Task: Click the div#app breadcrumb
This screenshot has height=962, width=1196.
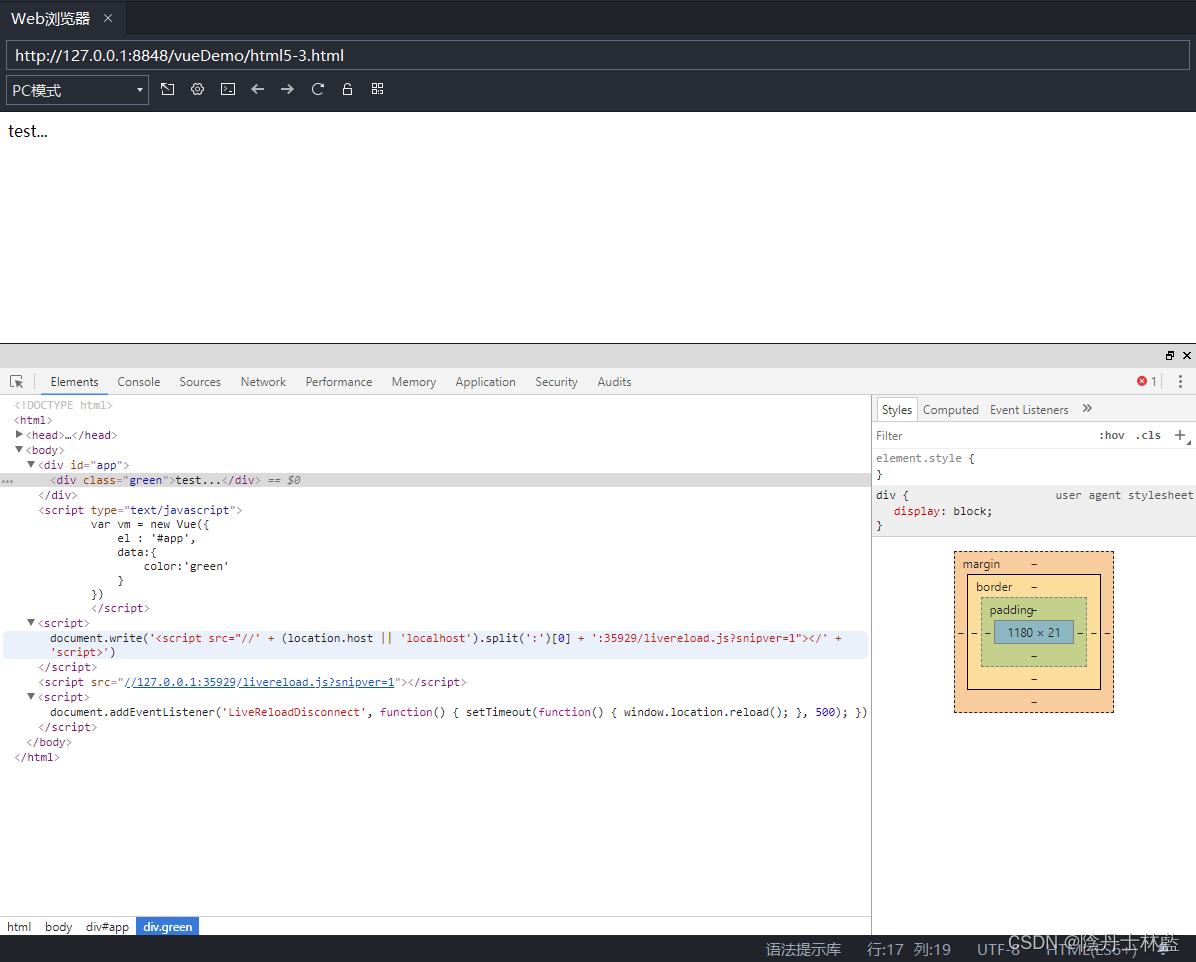Action: coord(108,927)
